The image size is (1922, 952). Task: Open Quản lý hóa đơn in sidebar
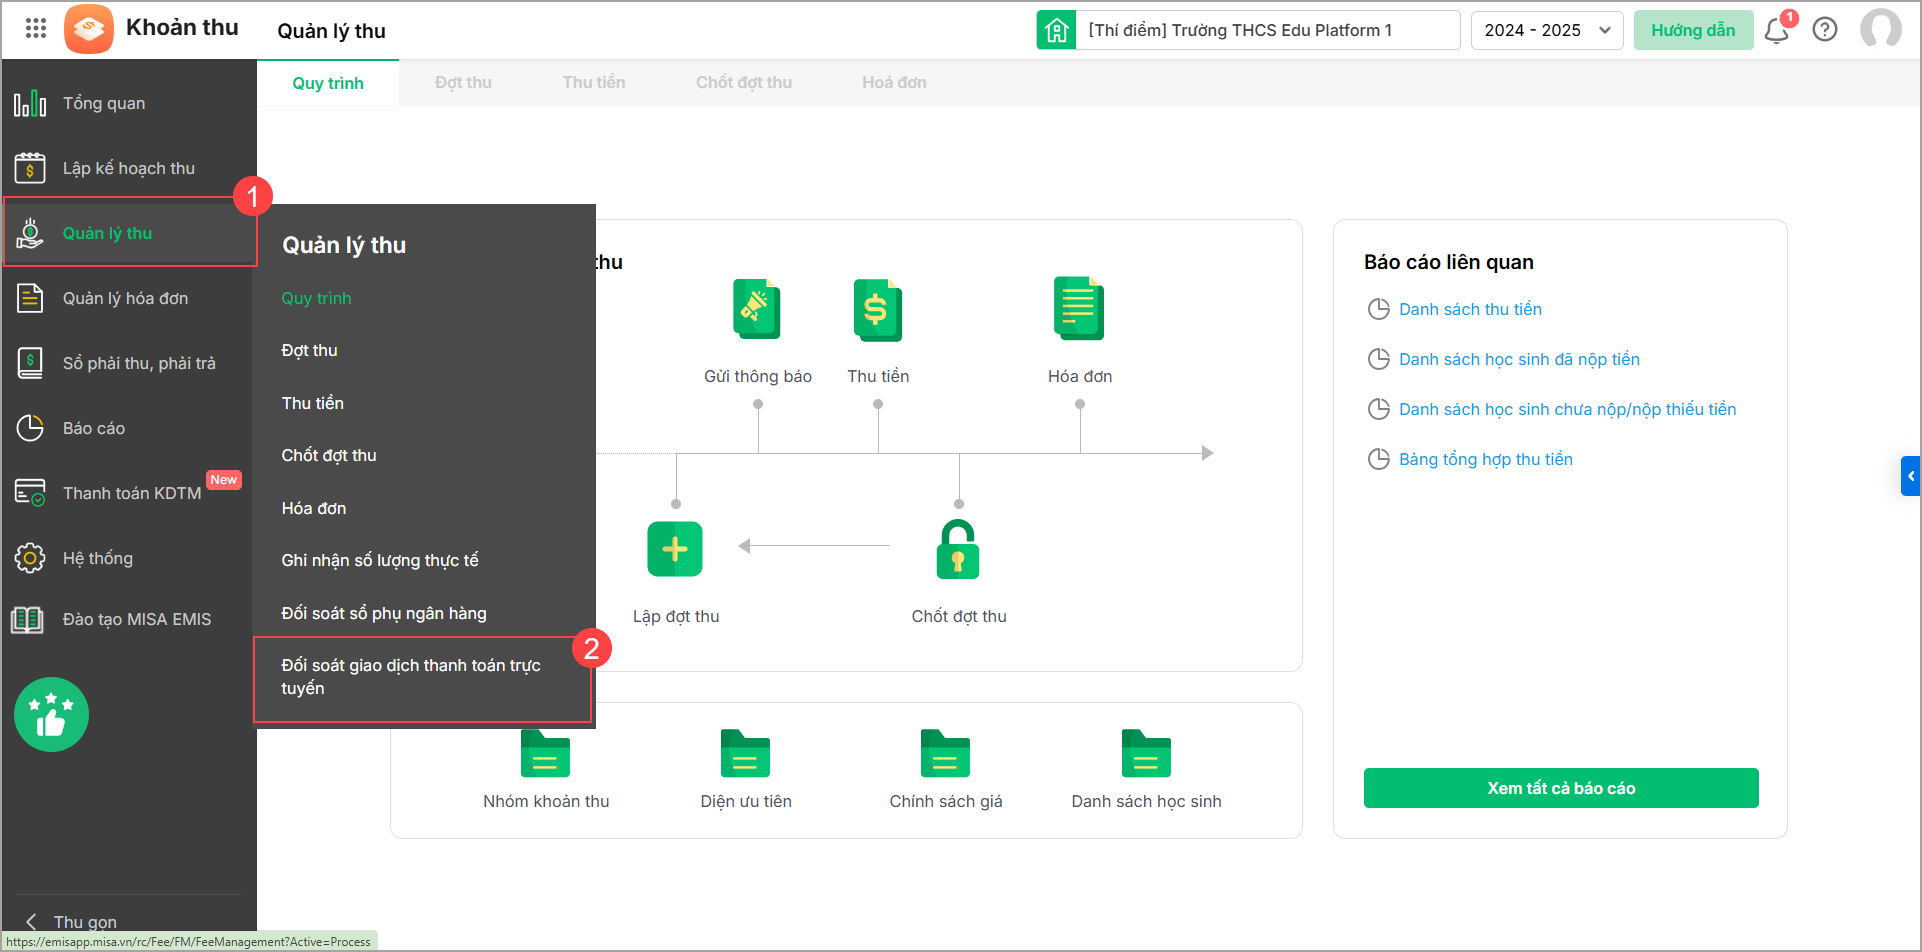tap(129, 298)
